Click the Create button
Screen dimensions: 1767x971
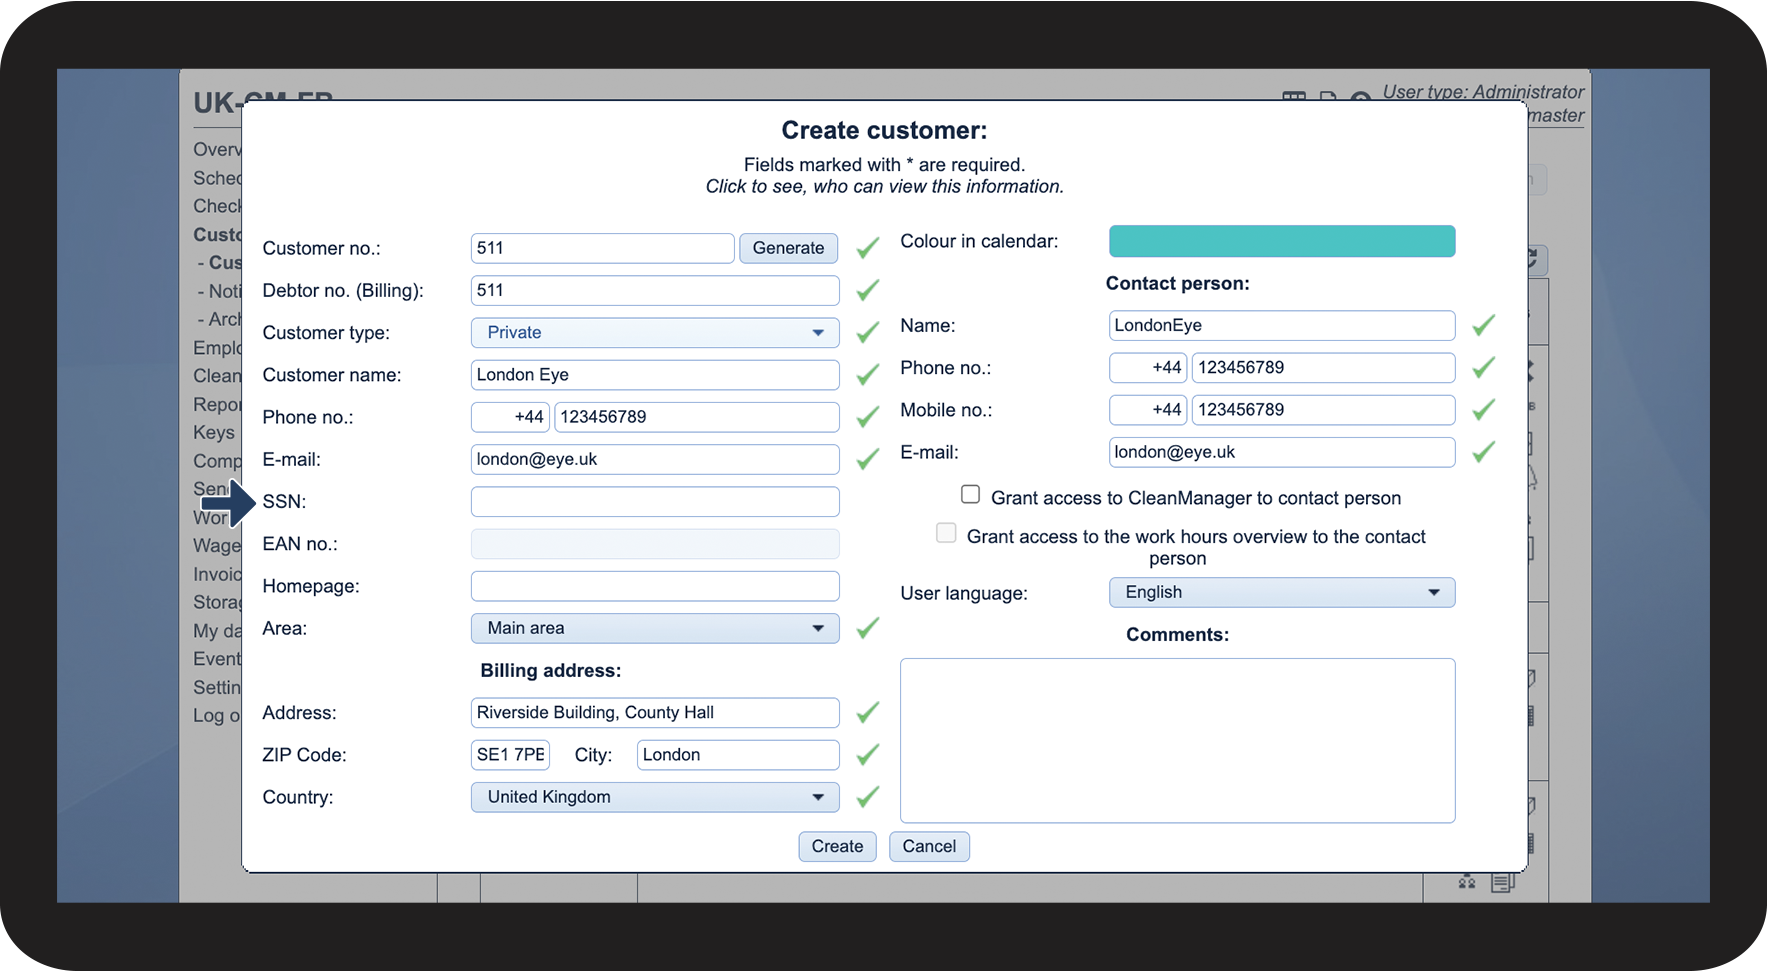click(x=837, y=846)
